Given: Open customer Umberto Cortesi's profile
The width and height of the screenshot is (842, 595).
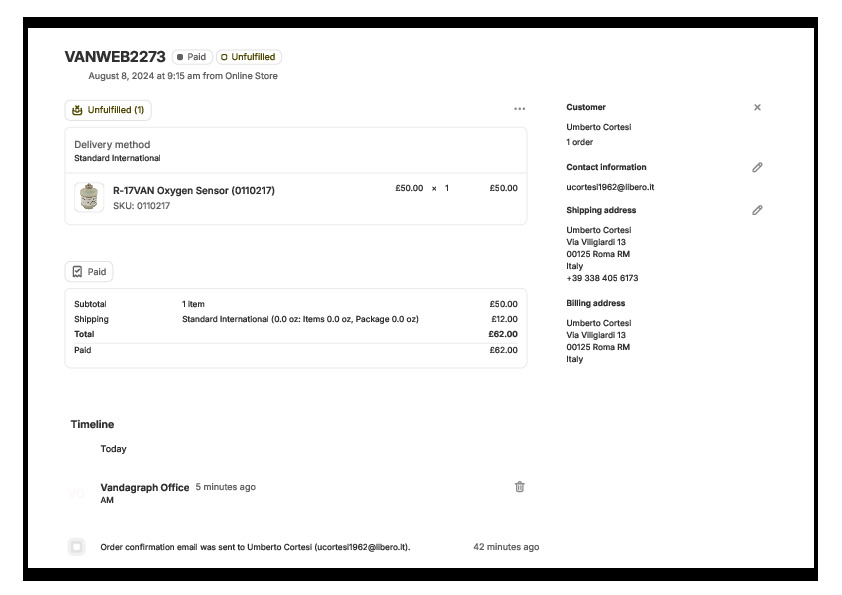Looking at the screenshot, I should (598, 127).
